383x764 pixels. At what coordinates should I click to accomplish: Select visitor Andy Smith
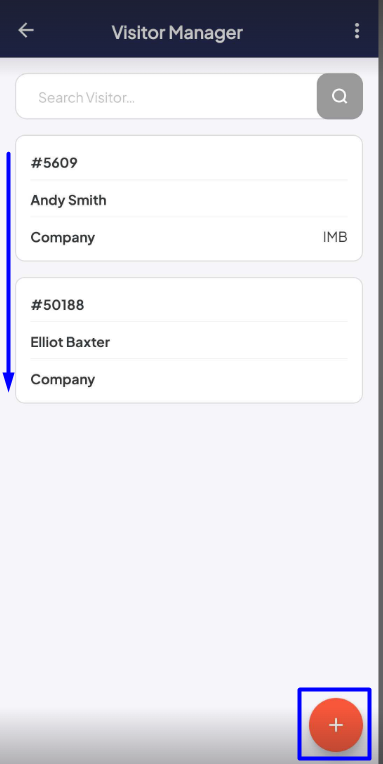click(68, 200)
